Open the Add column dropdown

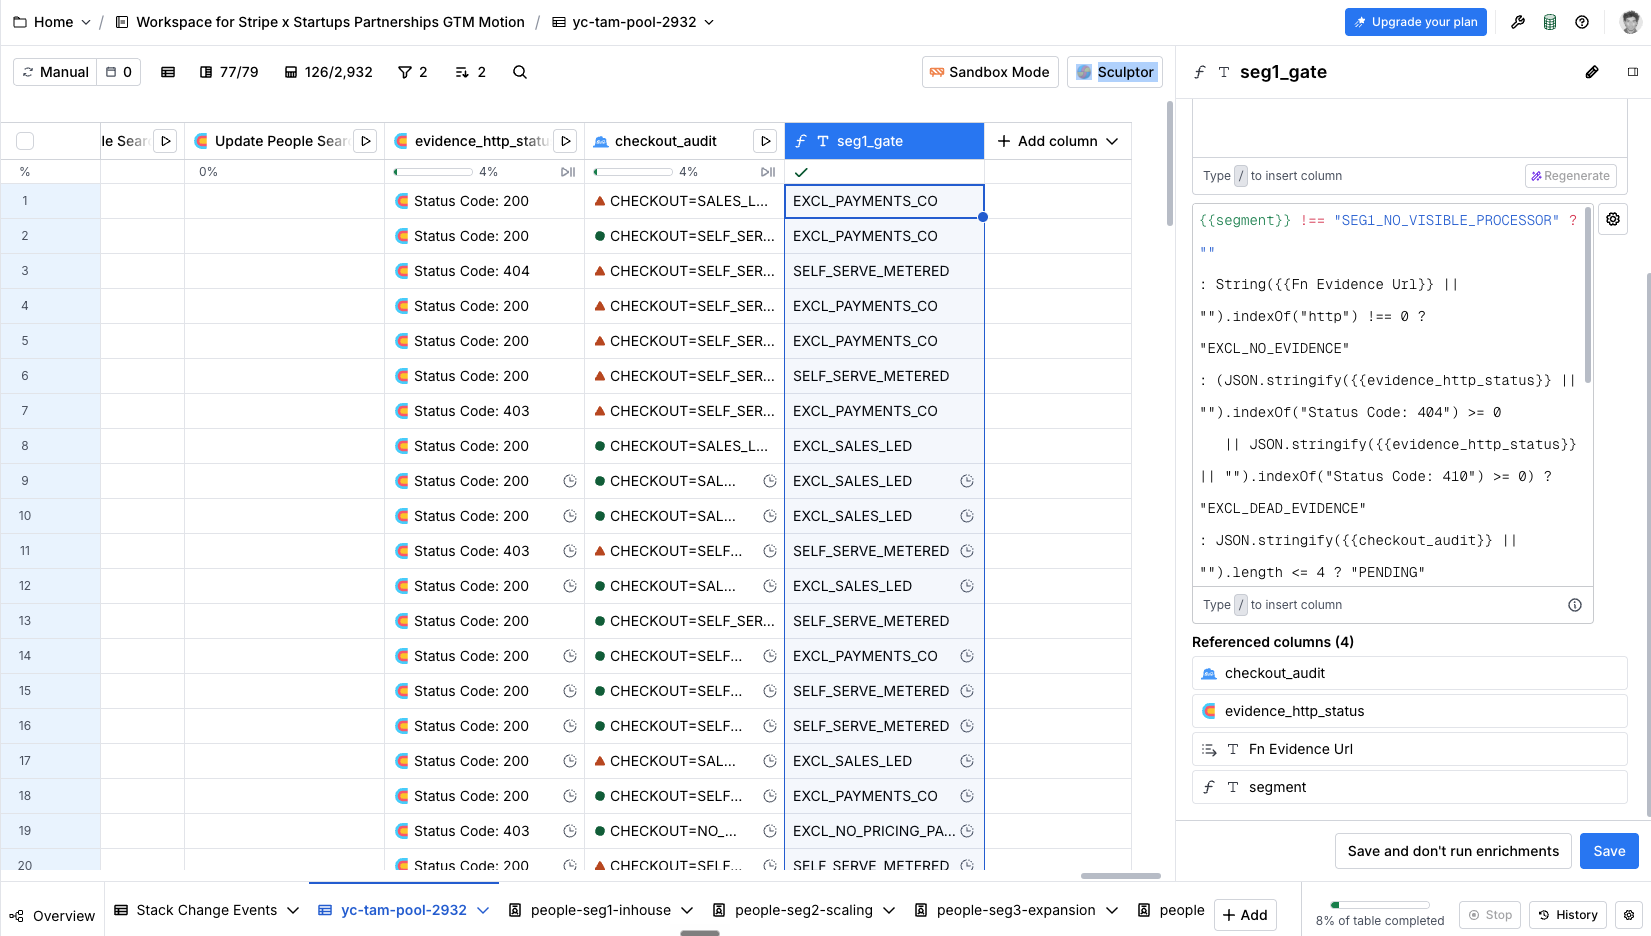pyautogui.click(x=1058, y=141)
